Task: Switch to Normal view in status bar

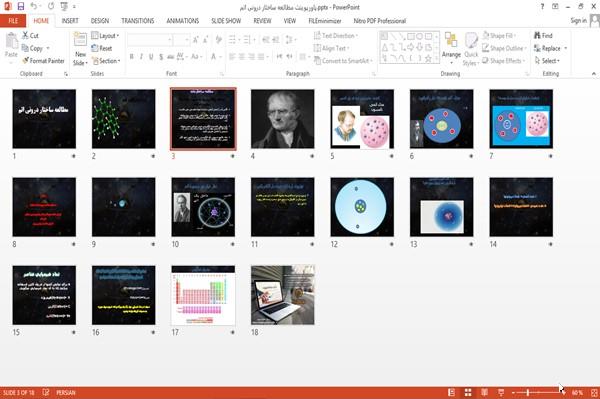Action: click(x=452, y=392)
